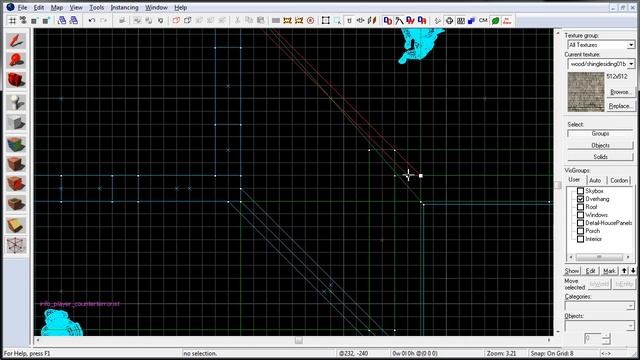
Task: Save window state icon
Action: coord(73,20)
